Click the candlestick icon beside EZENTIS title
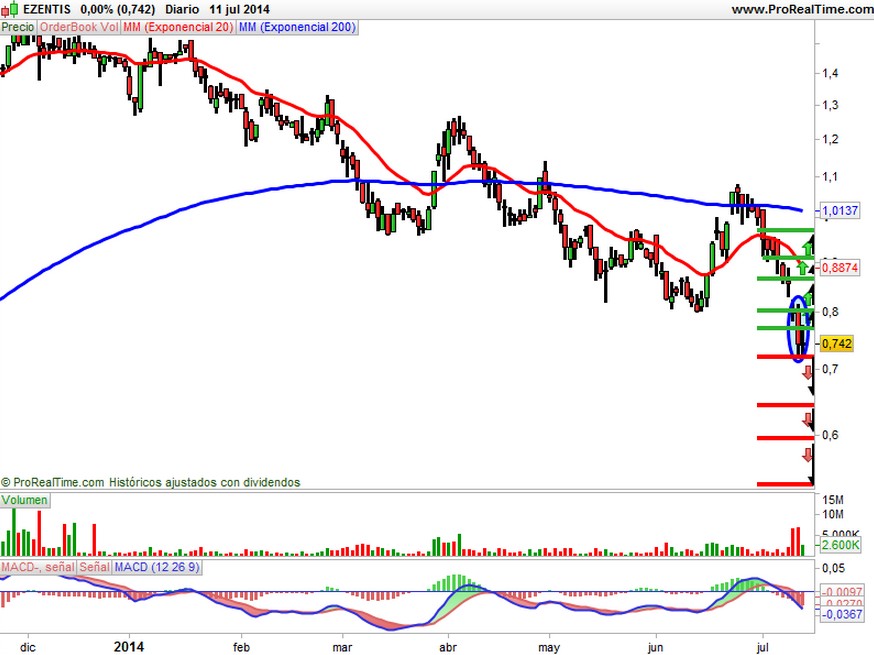This screenshot has width=874, height=655. pyautogui.click(x=11, y=9)
